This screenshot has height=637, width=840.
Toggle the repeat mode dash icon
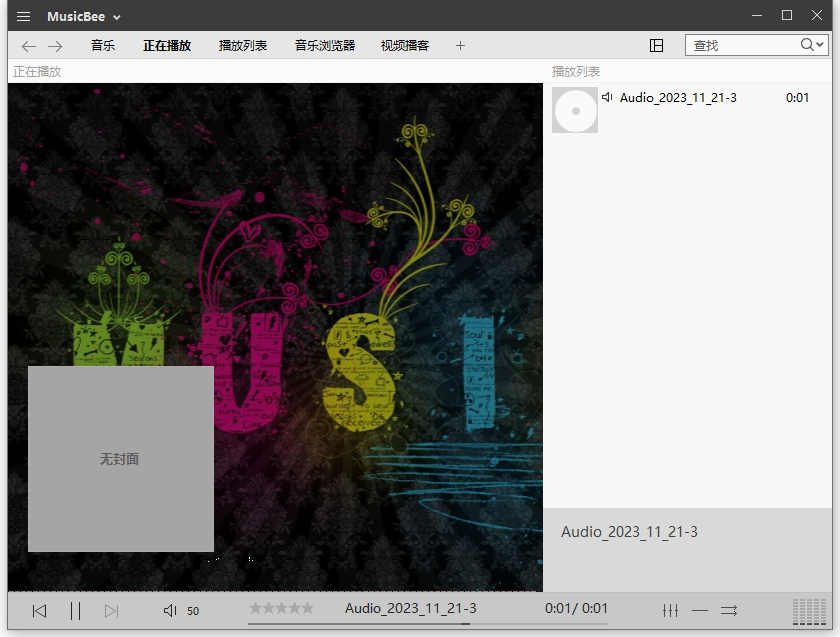coord(700,610)
